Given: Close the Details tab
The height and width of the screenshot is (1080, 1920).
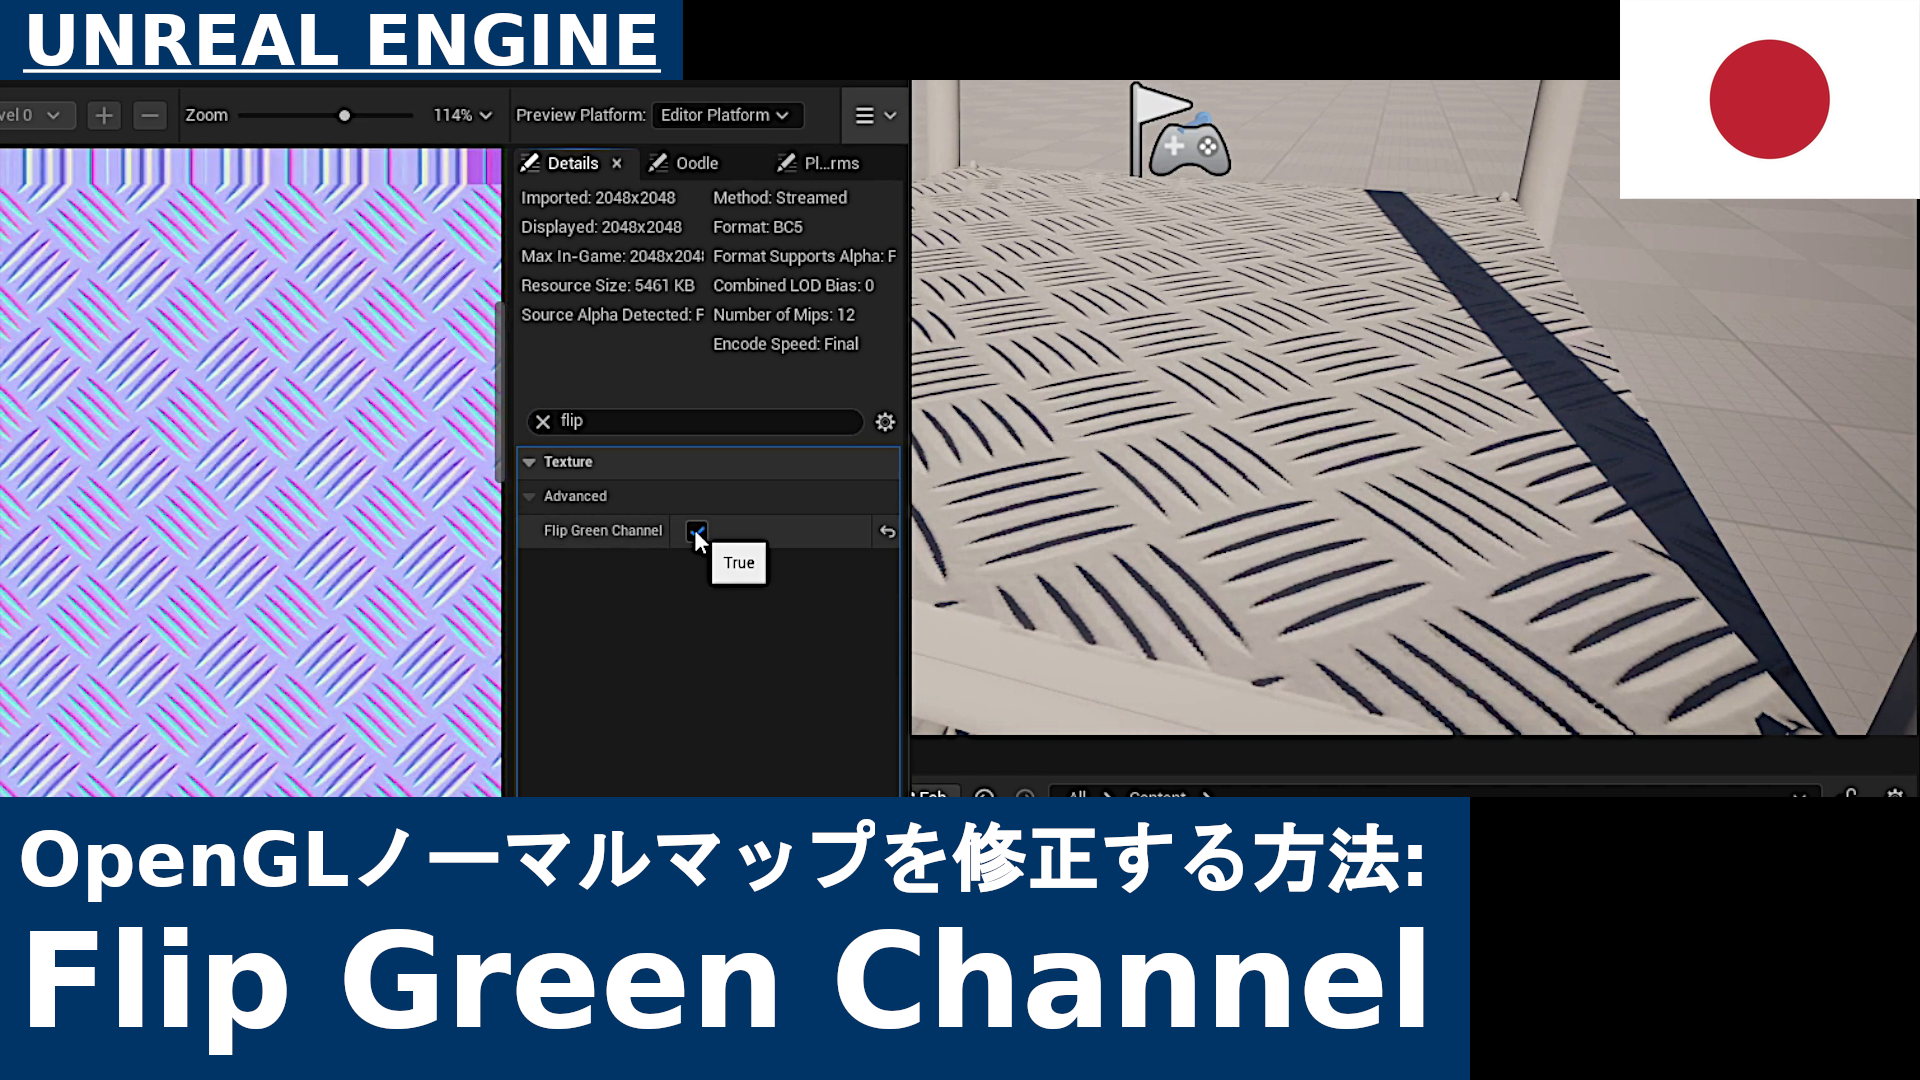Looking at the screenshot, I should pos(617,163).
